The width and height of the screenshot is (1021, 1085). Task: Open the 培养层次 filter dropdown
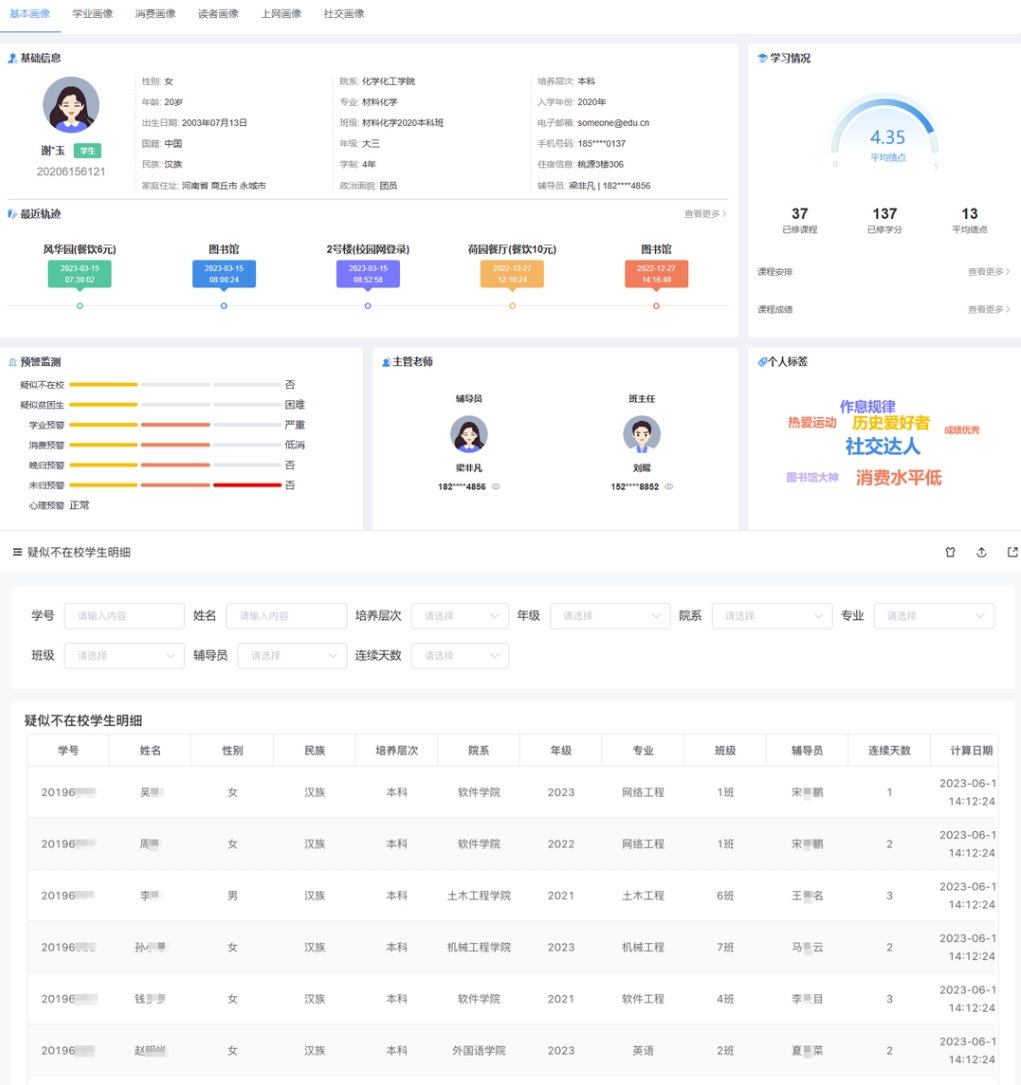click(x=459, y=616)
